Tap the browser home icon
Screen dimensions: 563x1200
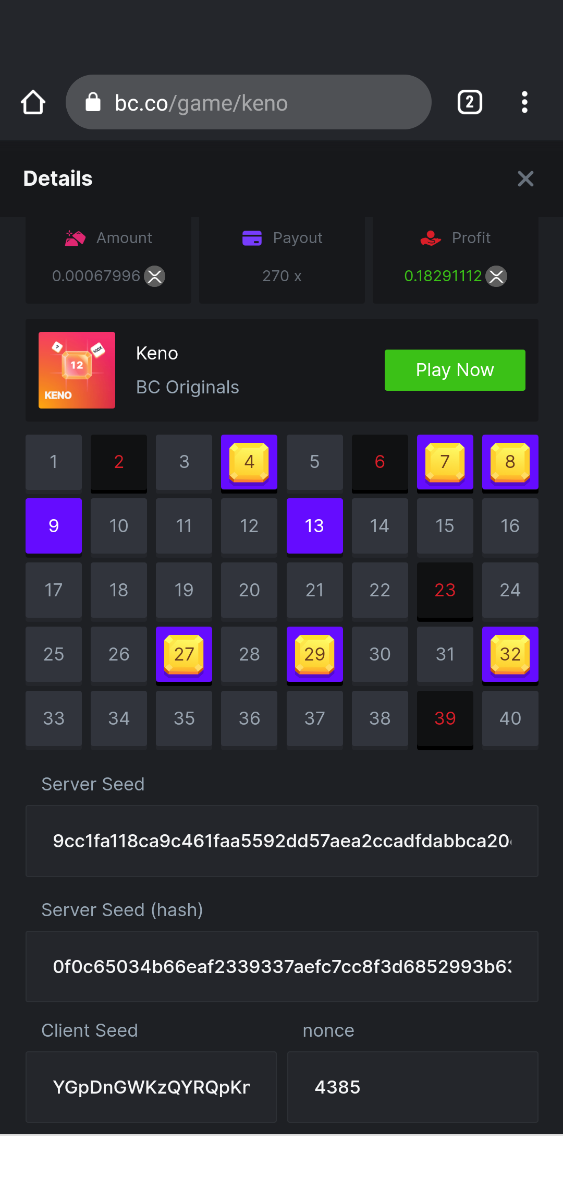pyautogui.click(x=33, y=102)
